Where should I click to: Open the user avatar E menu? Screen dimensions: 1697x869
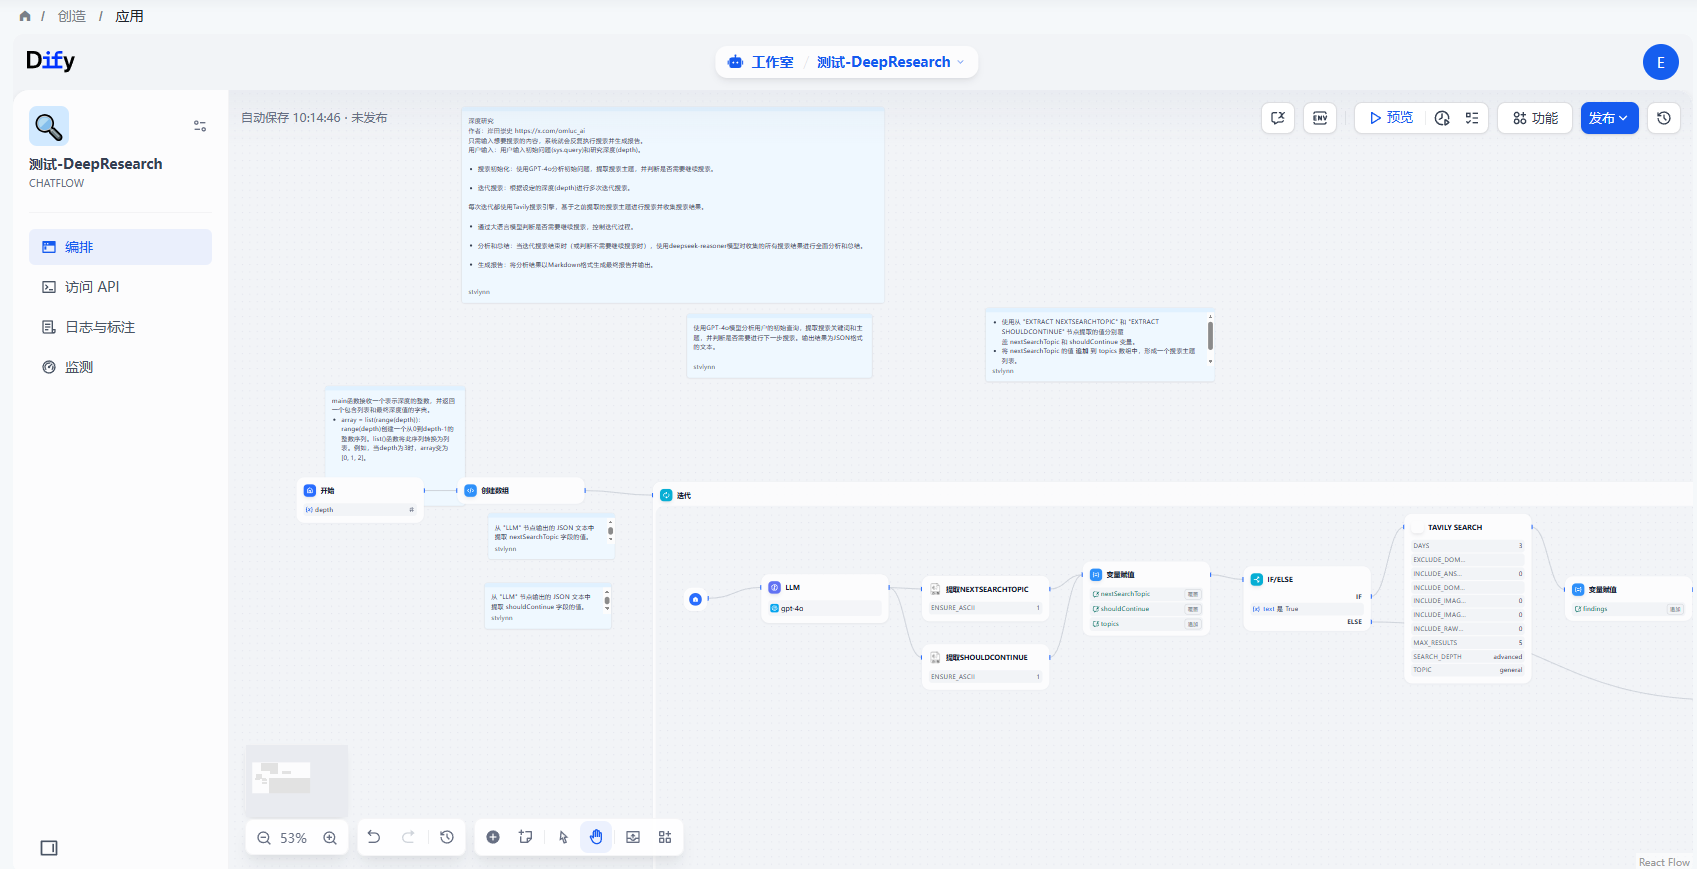click(1660, 62)
